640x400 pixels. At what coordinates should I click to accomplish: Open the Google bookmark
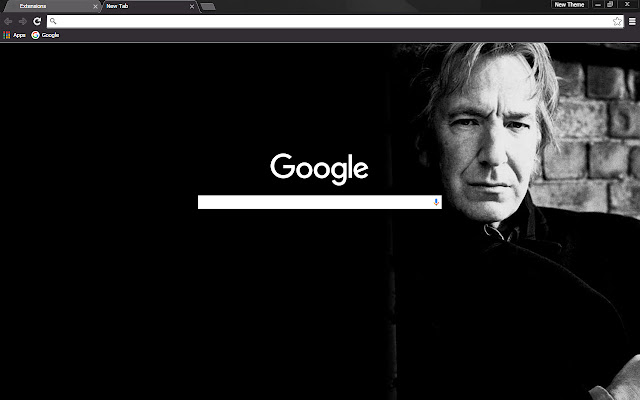point(46,35)
